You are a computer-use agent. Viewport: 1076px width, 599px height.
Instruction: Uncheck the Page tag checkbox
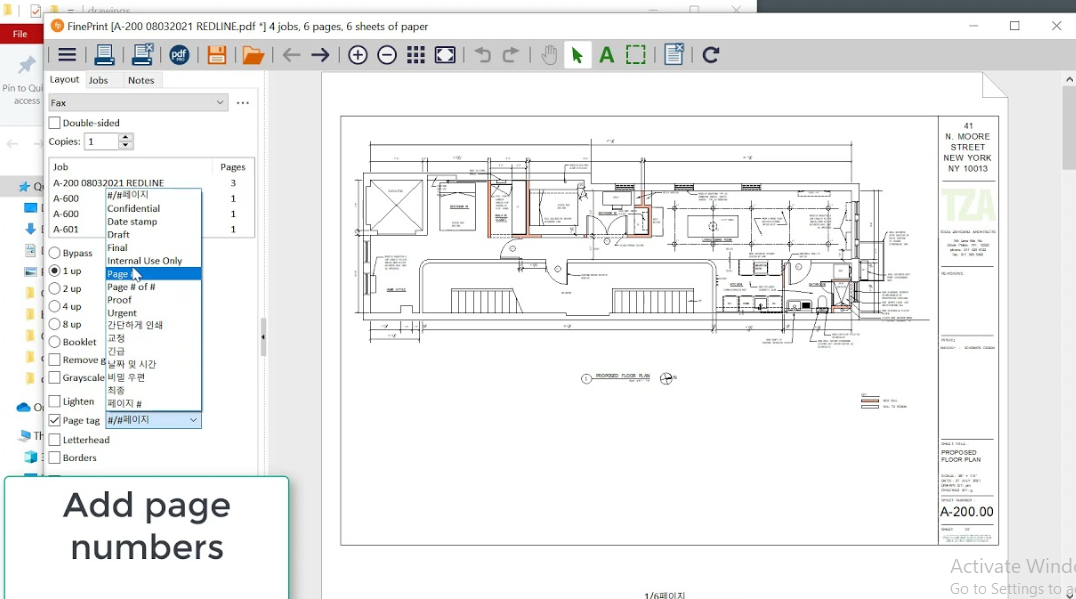(x=54, y=421)
